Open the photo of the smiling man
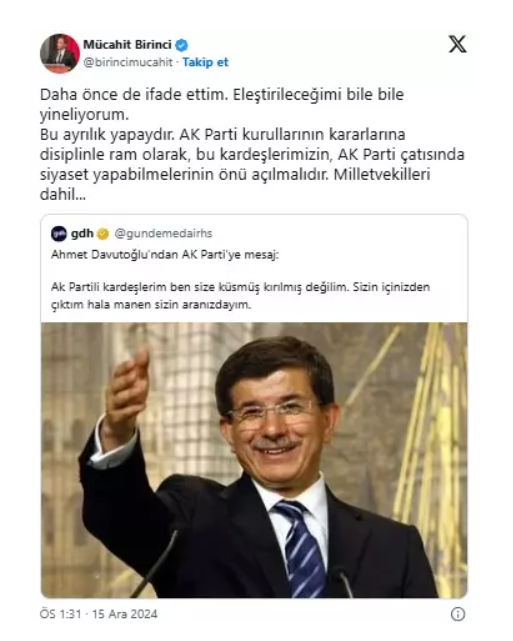Image resolution: width=513 pixels, height=641 pixels. click(254, 460)
